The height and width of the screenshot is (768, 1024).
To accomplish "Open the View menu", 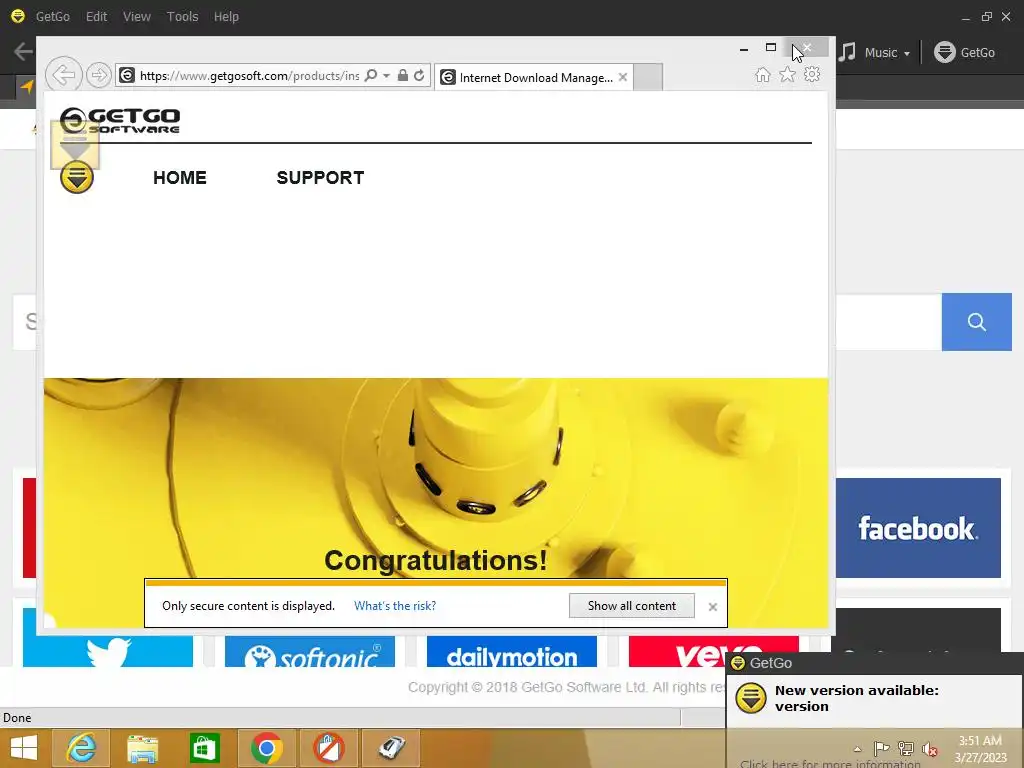I will pos(136,16).
